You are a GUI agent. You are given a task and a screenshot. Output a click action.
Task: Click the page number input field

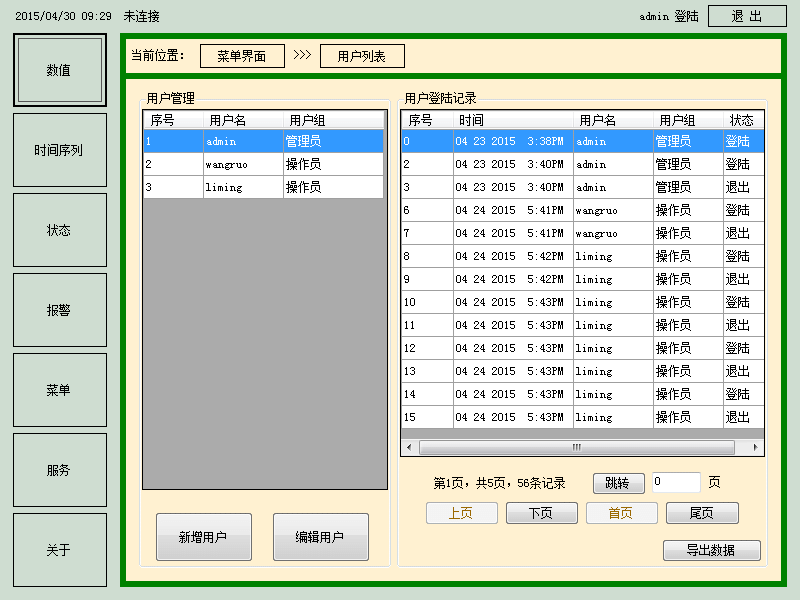[677, 482]
